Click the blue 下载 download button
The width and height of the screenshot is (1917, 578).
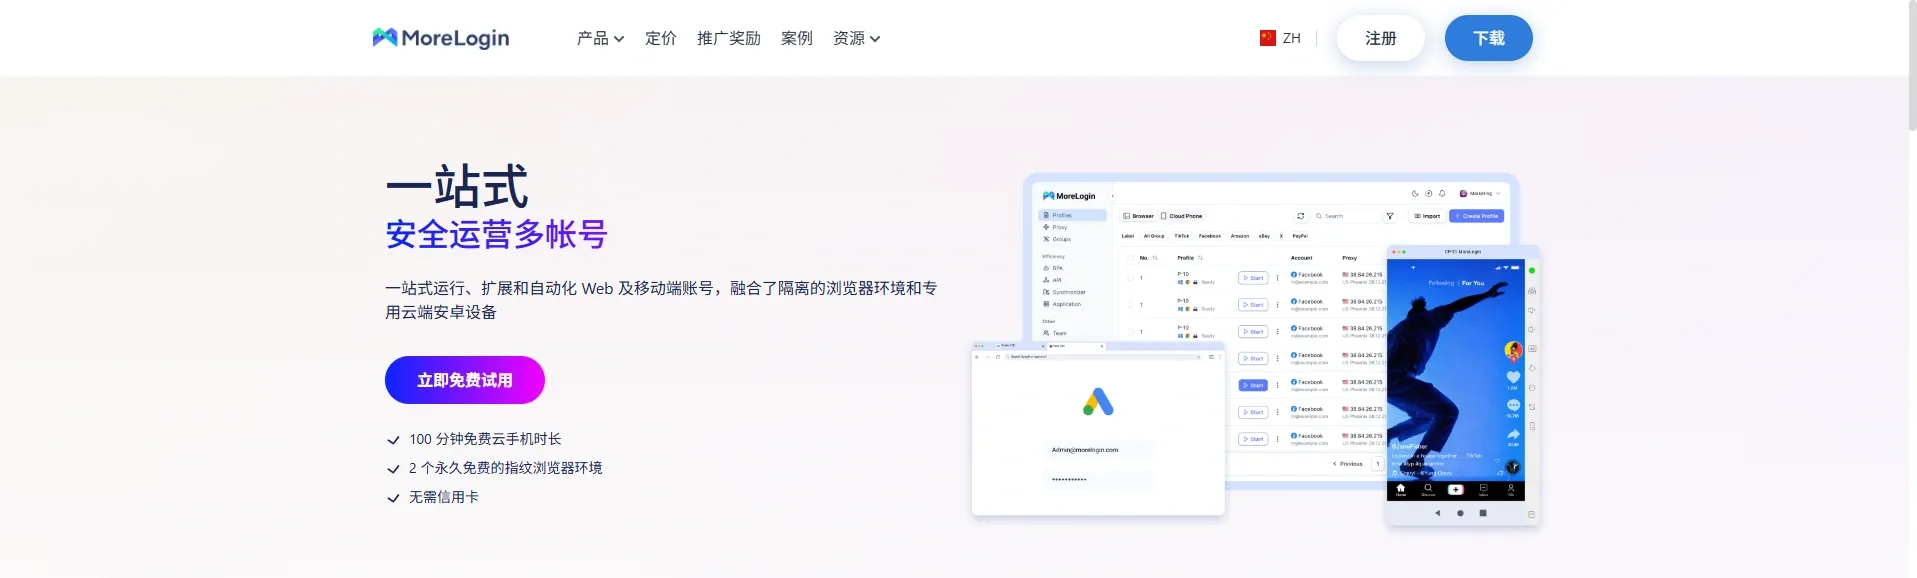pos(1488,38)
